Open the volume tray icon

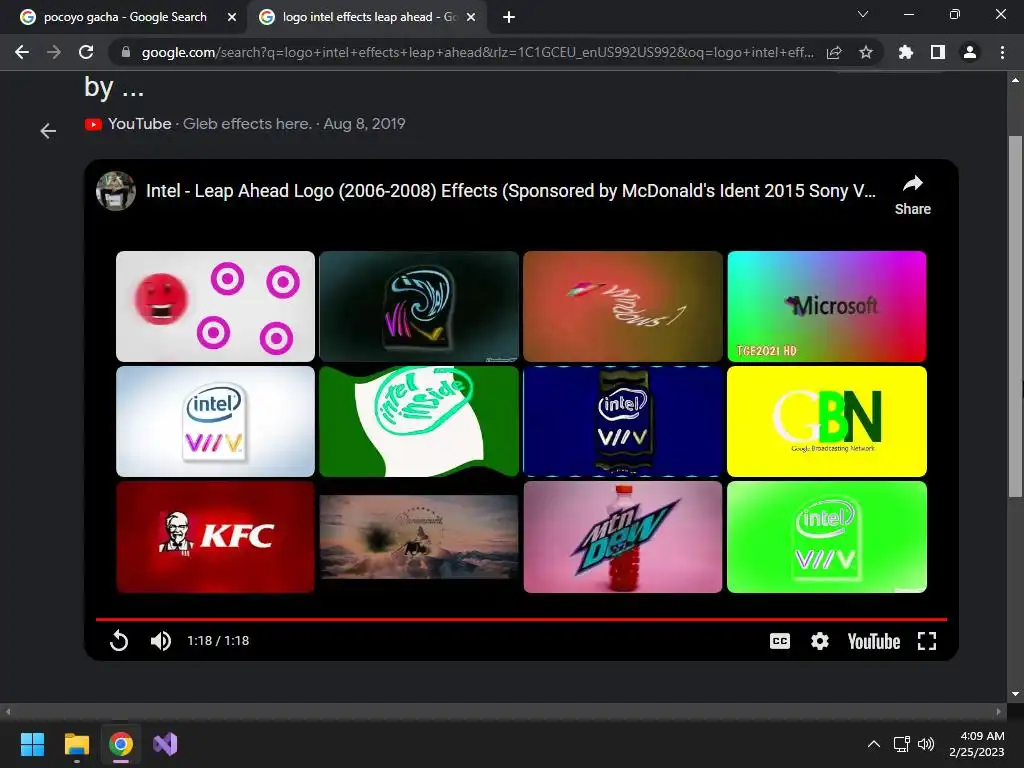pos(926,744)
